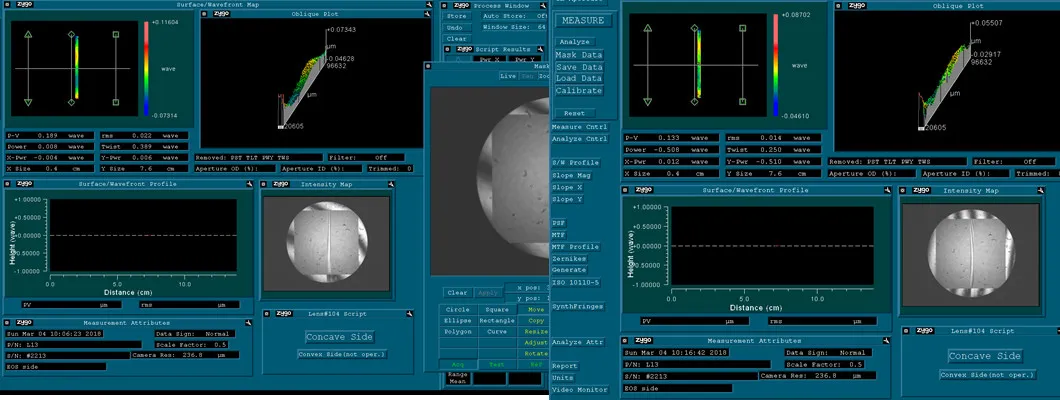Image resolution: width=1060 pixels, height=400 pixels.
Task: Change Window Size 64 in Process Window
Action: [514, 27]
